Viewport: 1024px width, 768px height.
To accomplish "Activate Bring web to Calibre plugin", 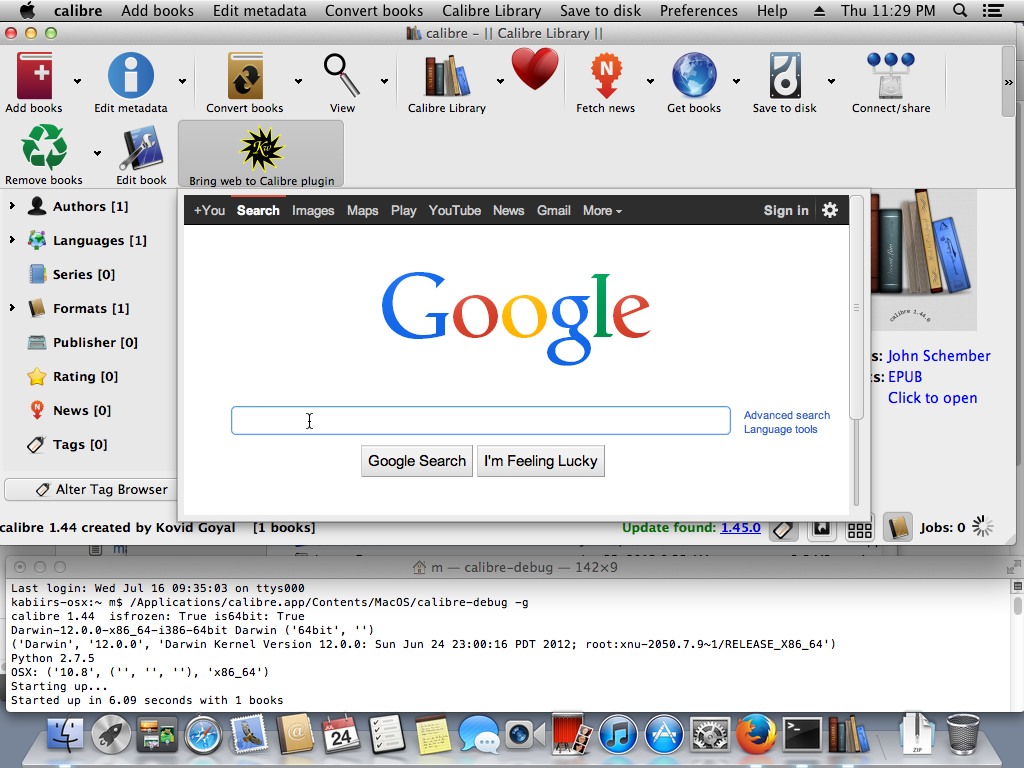I will click(x=261, y=154).
